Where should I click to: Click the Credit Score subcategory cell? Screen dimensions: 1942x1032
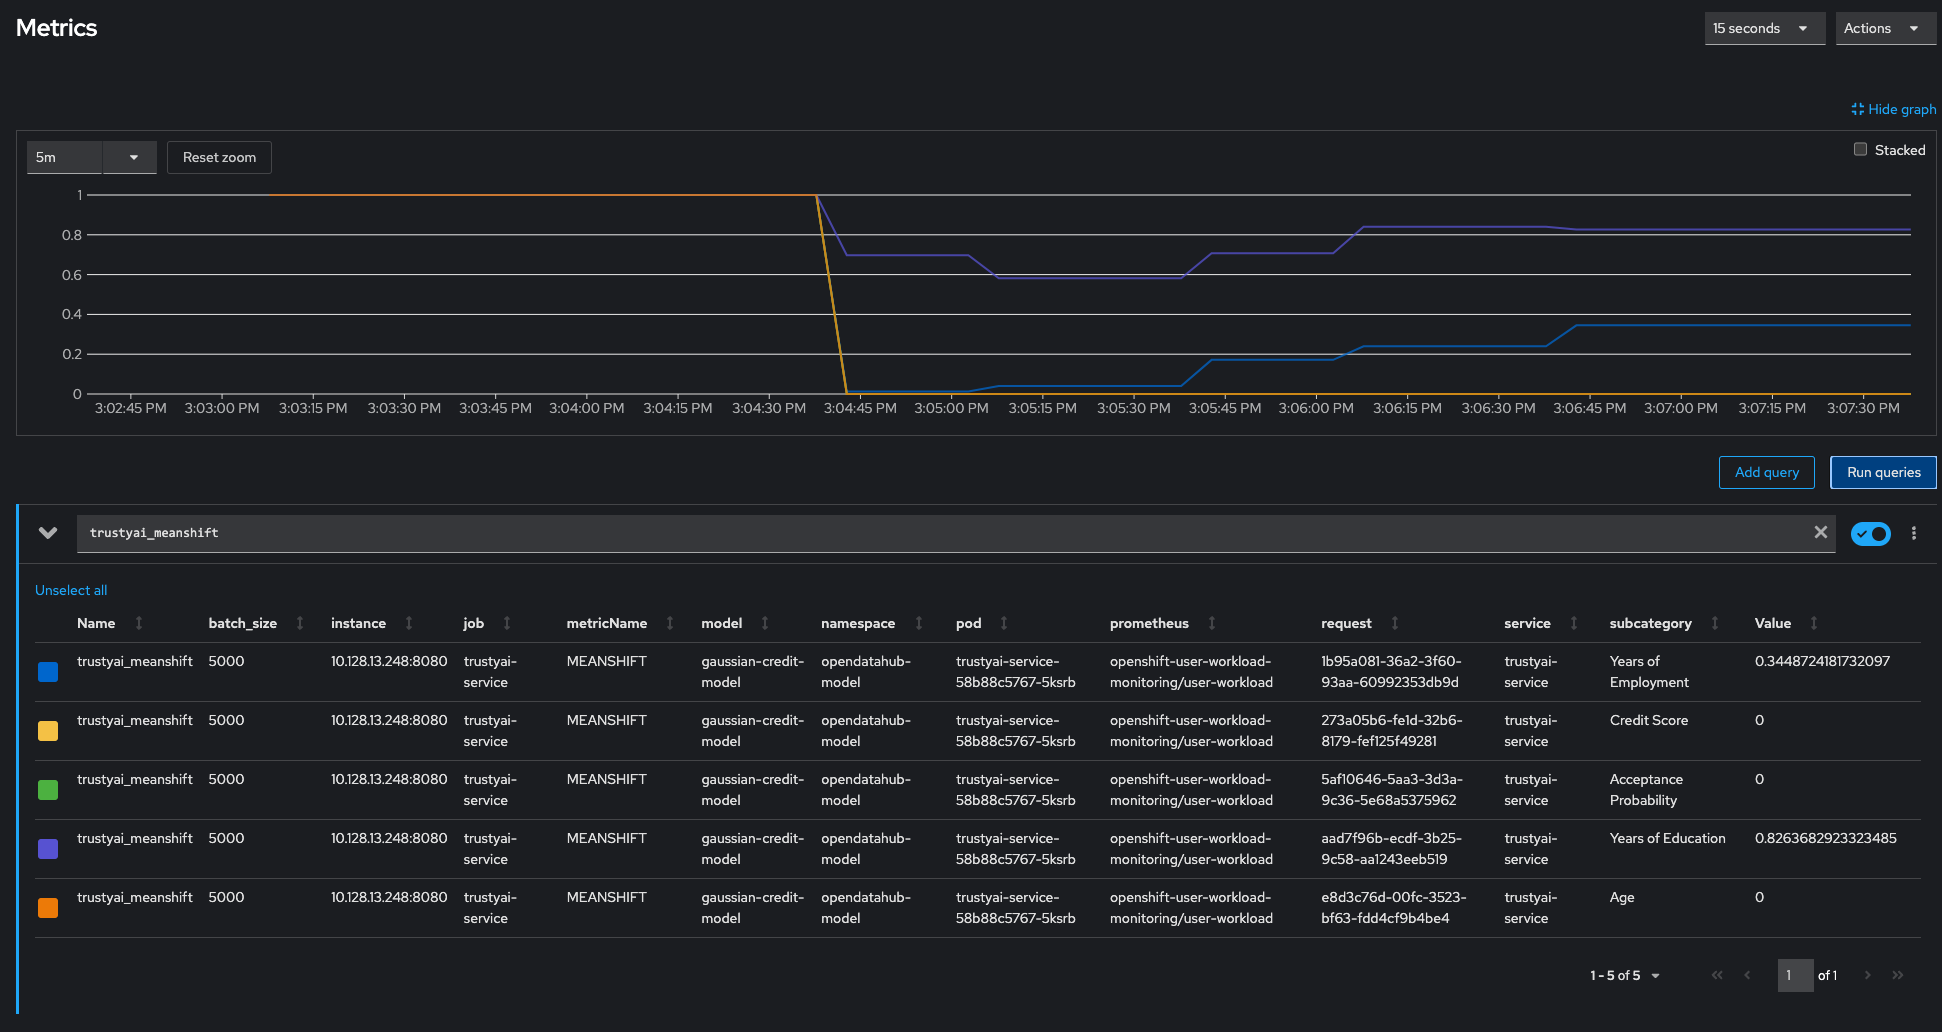[1648, 720]
